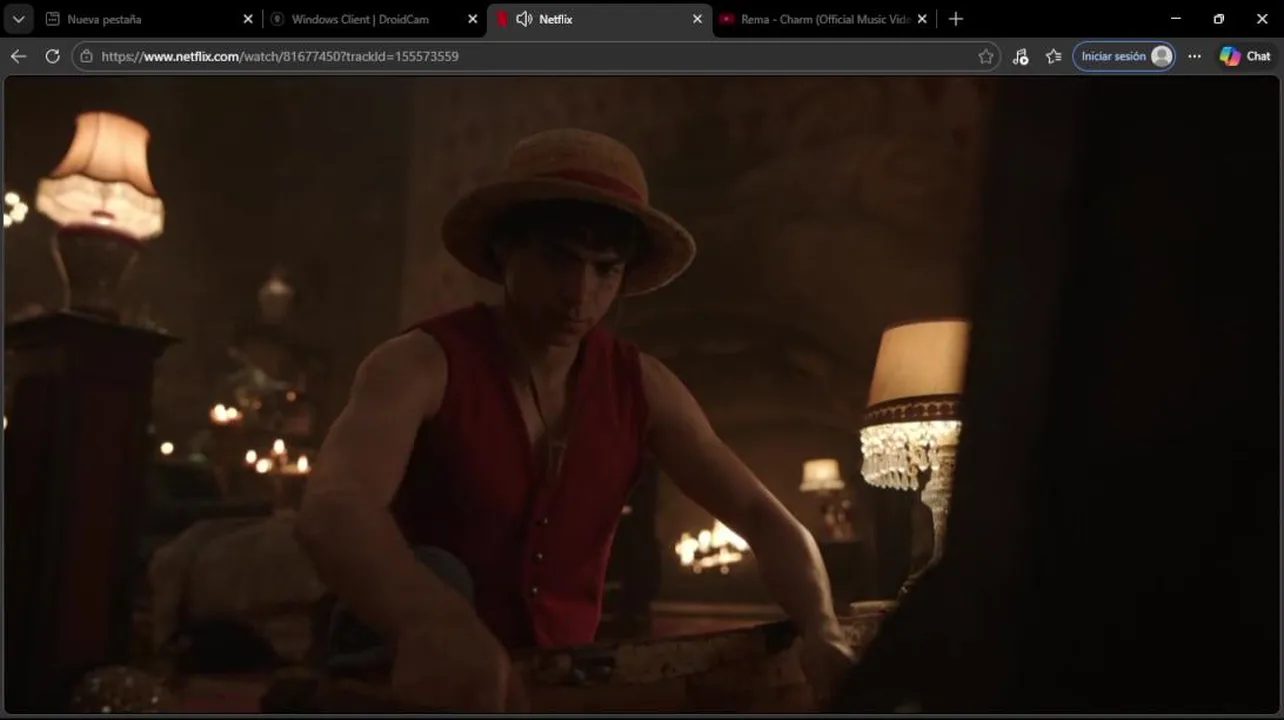Screen dimensions: 1284x720
Task: Close the Nueva pestaña tab
Action: click(x=248, y=19)
